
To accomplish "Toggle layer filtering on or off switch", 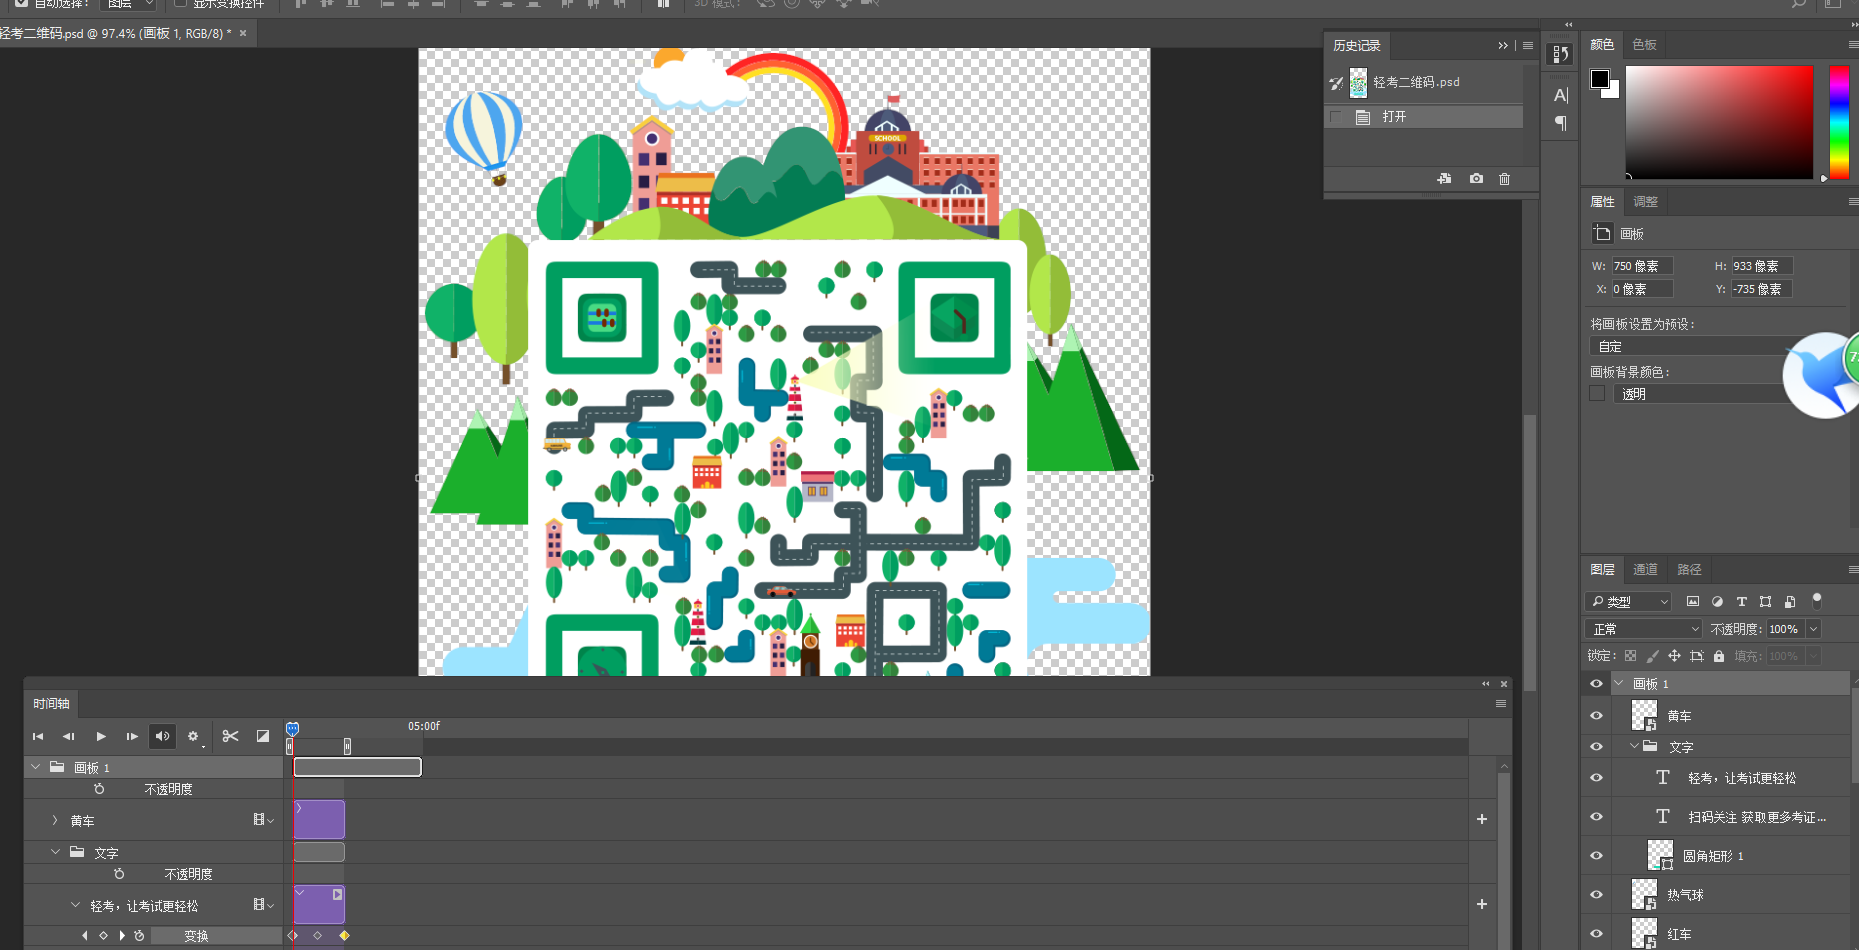I will pyautogui.click(x=1817, y=600).
